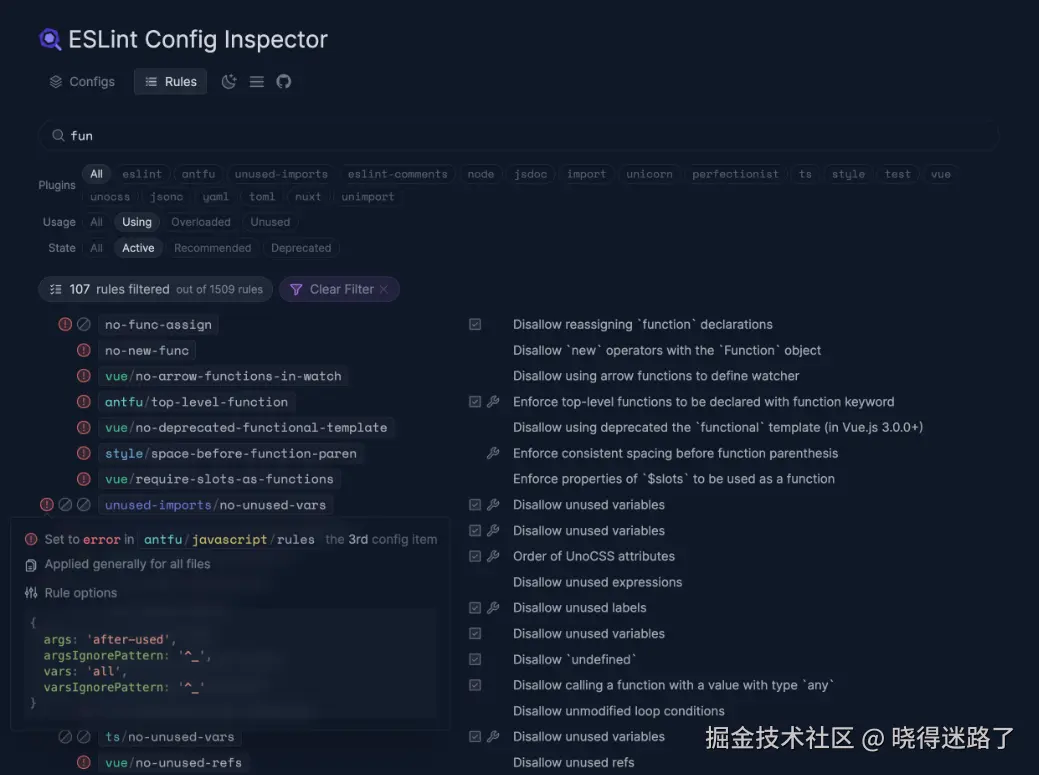Click the error icon beside antfu/top-level-function

point(83,402)
